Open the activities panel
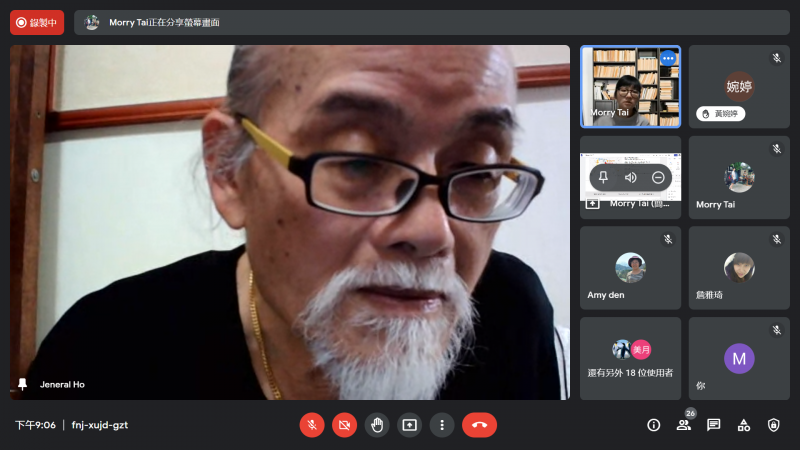Viewport: 800px width, 450px height. (744, 425)
